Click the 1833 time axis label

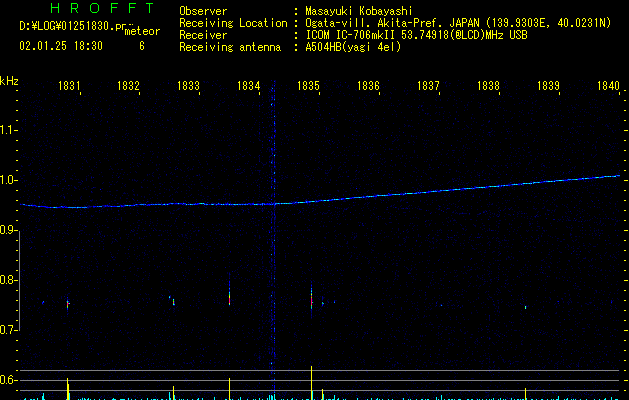[x=188, y=86]
